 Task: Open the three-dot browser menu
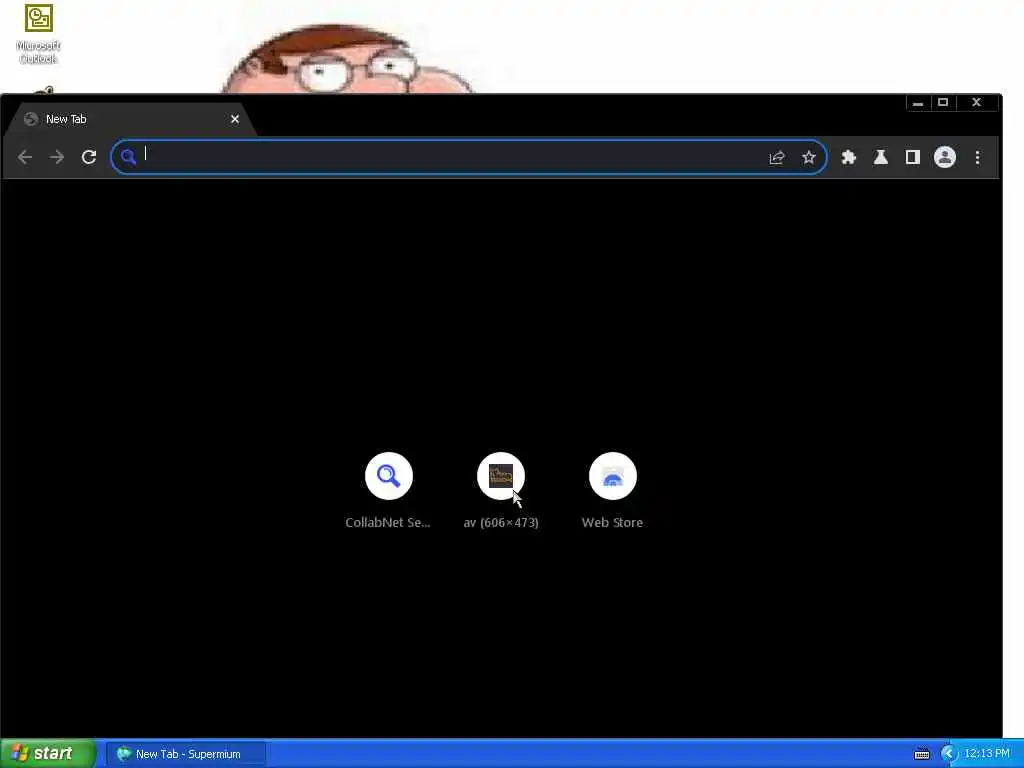tap(977, 157)
